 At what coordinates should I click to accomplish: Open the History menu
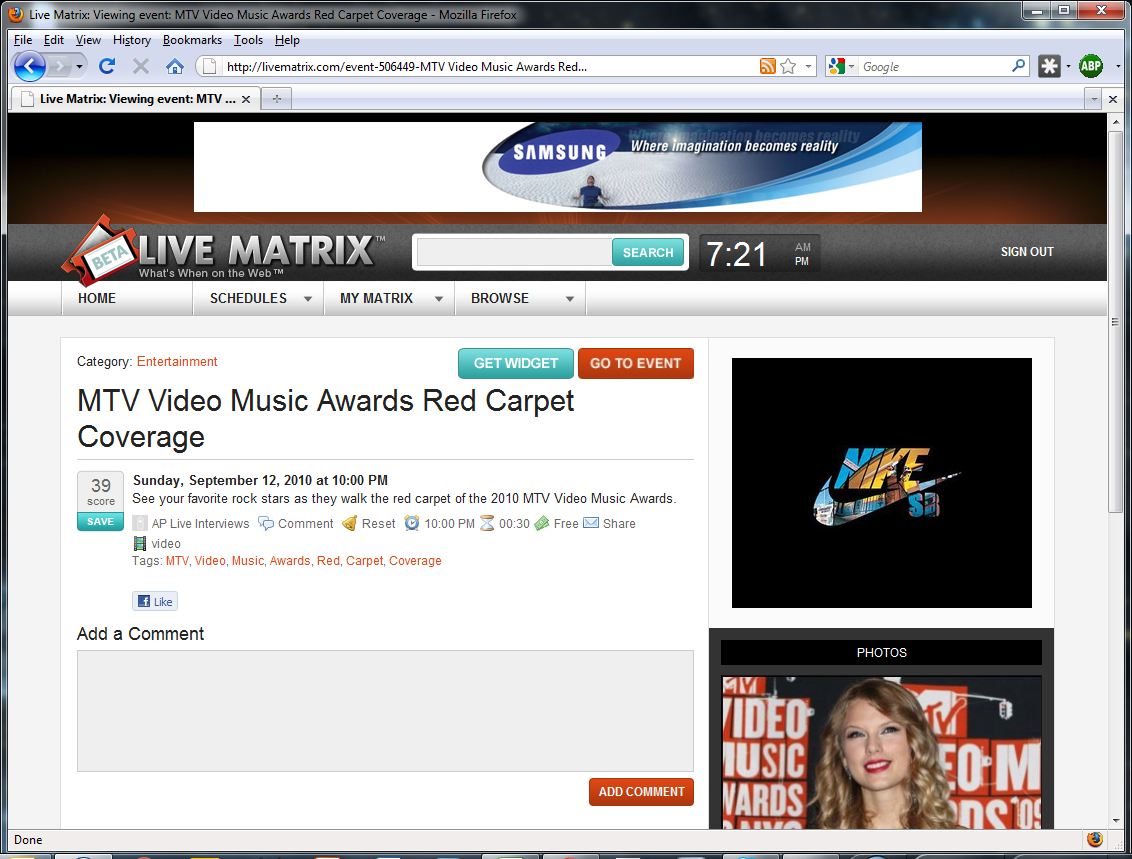click(131, 40)
